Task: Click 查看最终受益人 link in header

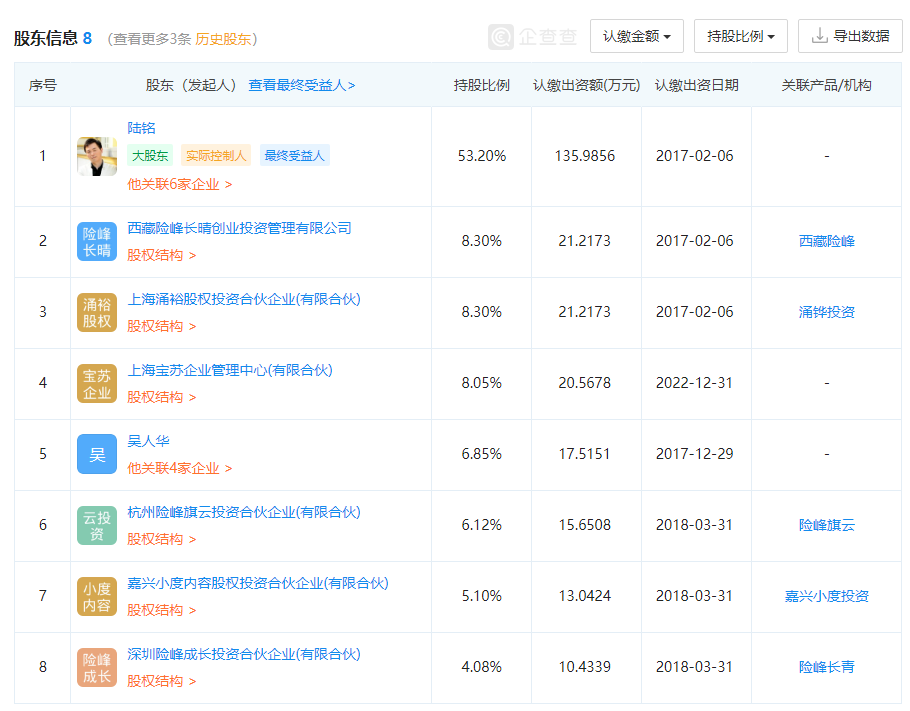Action: (301, 85)
